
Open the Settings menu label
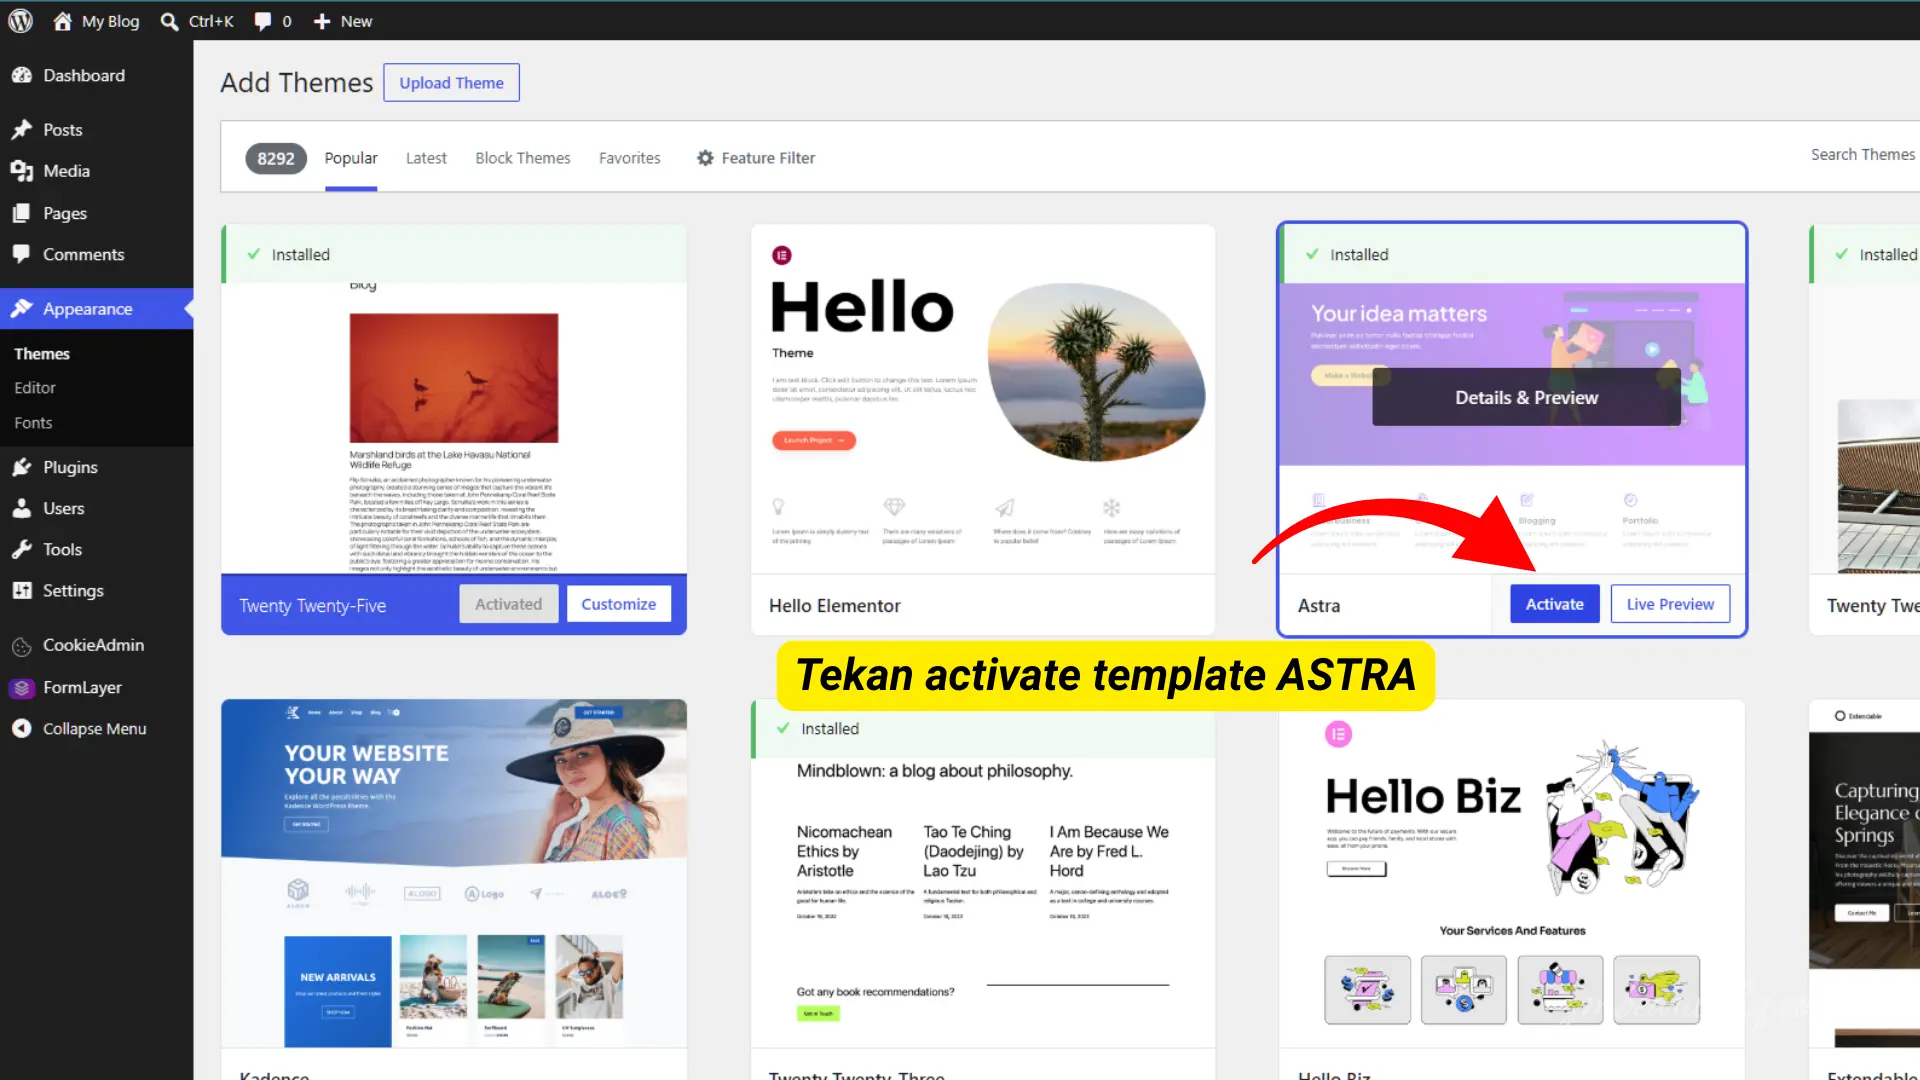click(x=73, y=590)
